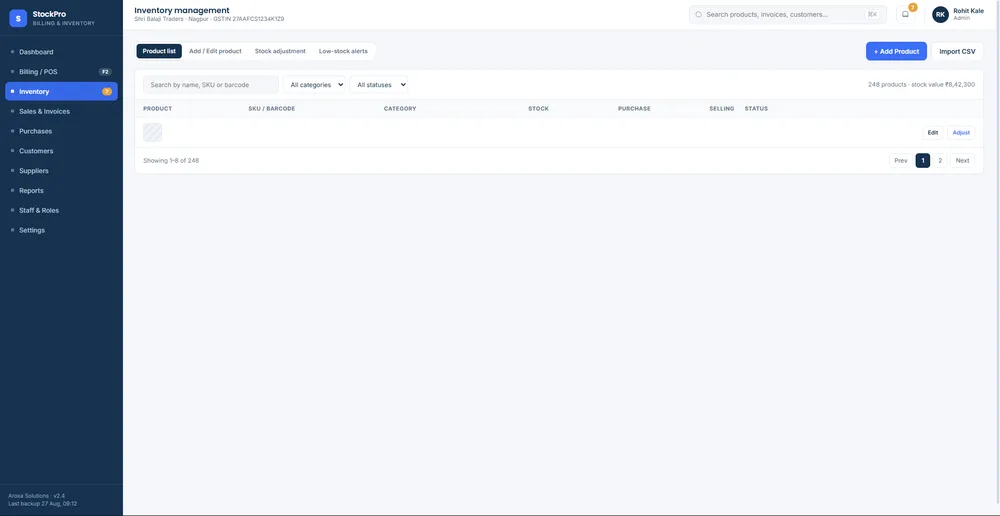Focus the search by name, SKU field
Viewport: 1000px width, 516px height.
point(211,84)
